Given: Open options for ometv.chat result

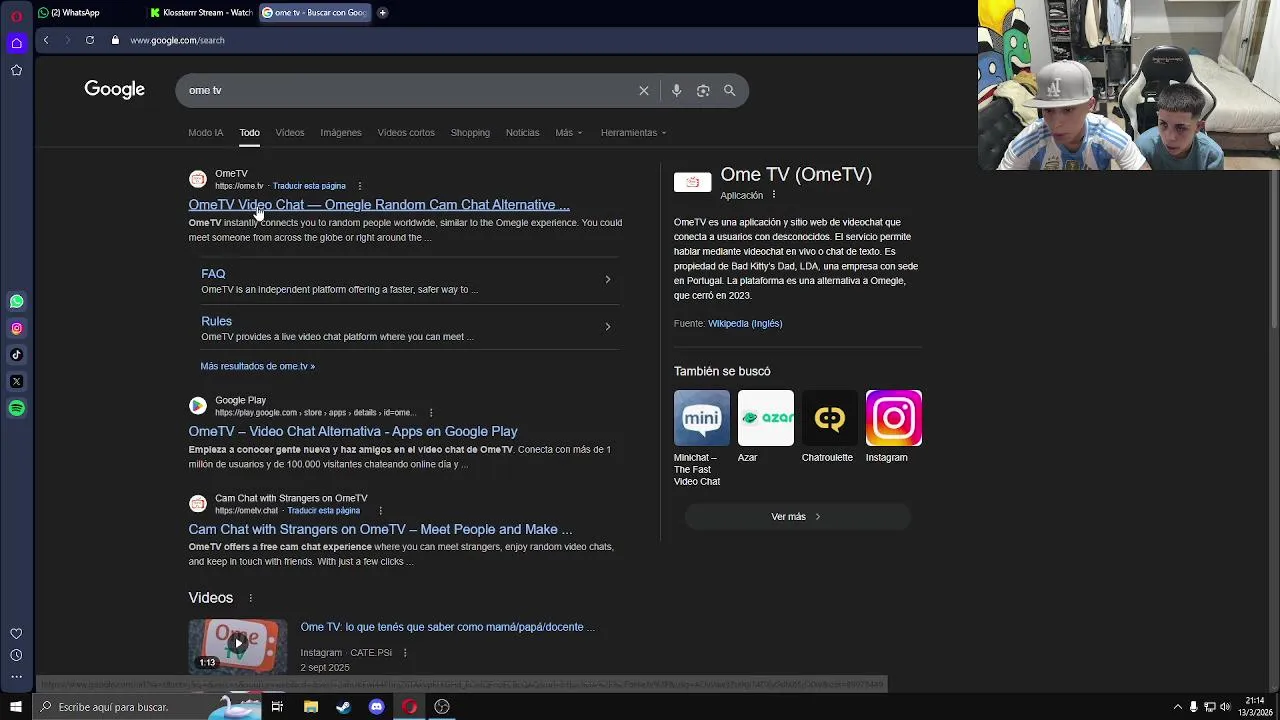Looking at the screenshot, I should point(380,511).
